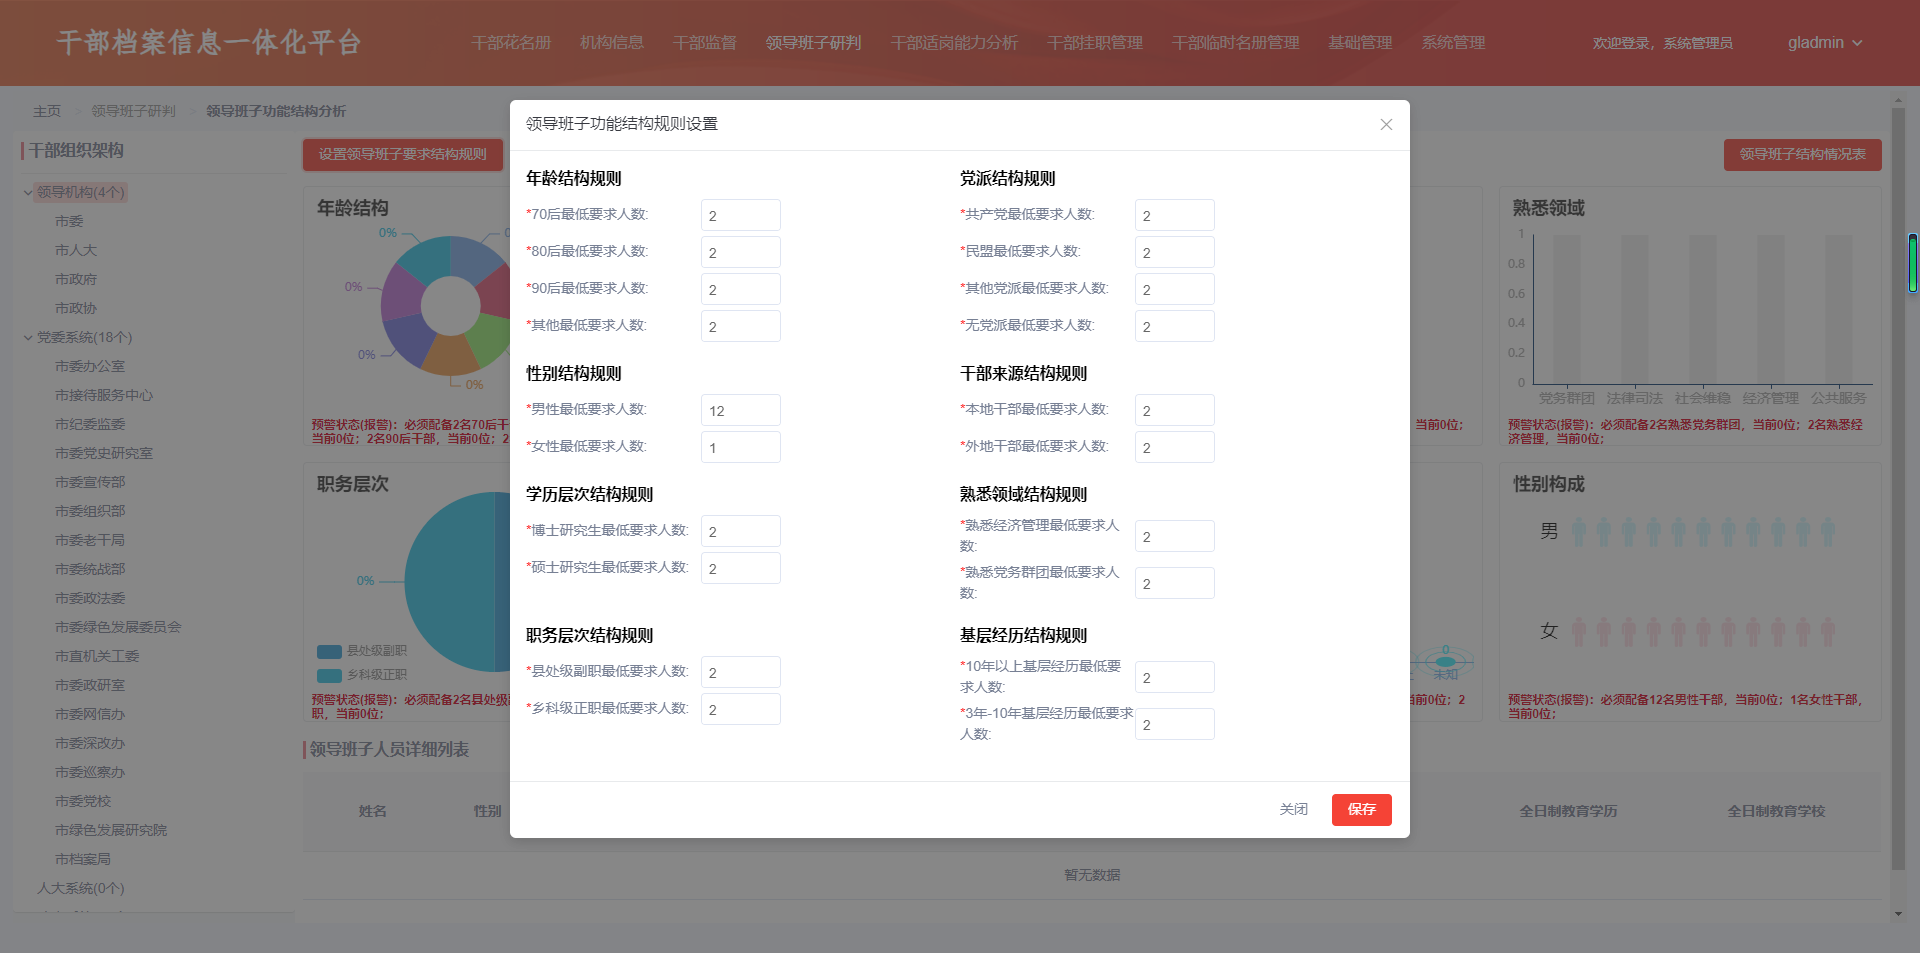The width and height of the screenshot is (1920, 953).
Task: Open the 干部花名册 menu
Action: 511,43
